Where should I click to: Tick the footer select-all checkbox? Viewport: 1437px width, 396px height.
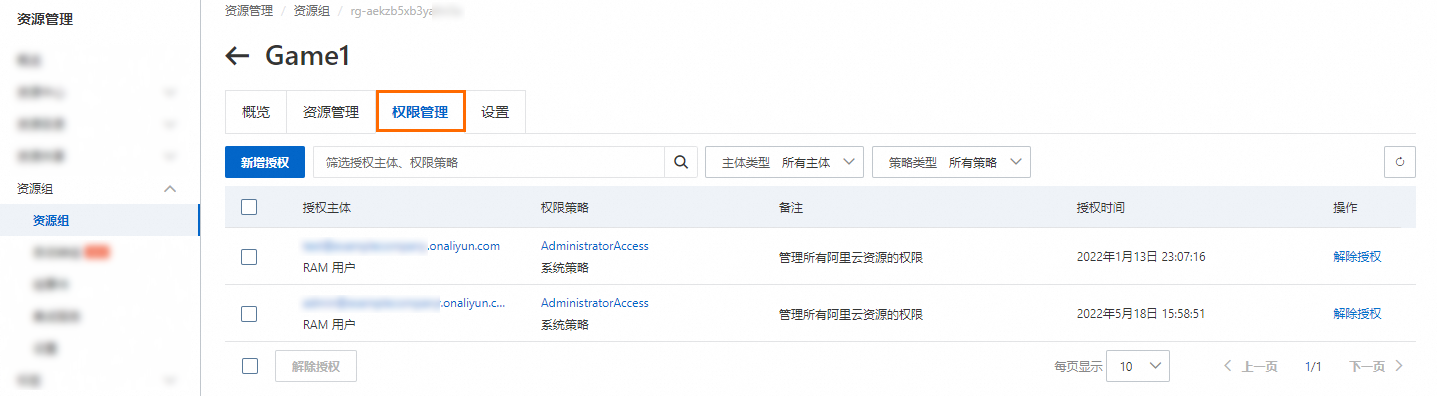click(x=250, y=366)
